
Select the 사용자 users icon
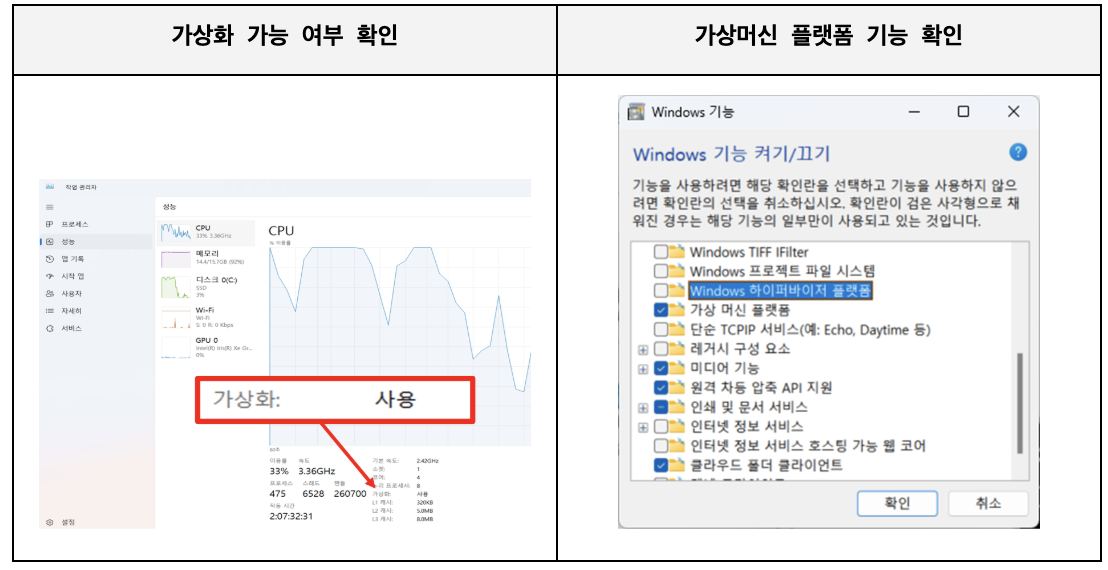(x=49, y=293)
